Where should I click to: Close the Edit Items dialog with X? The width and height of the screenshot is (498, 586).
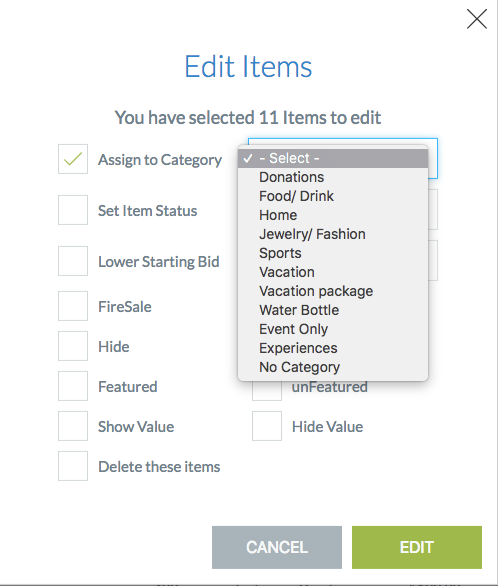(x=477, y=19)
